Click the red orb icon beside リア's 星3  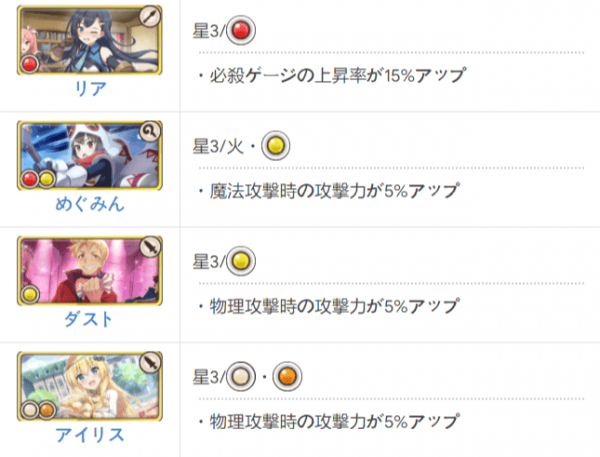point(241,30)
